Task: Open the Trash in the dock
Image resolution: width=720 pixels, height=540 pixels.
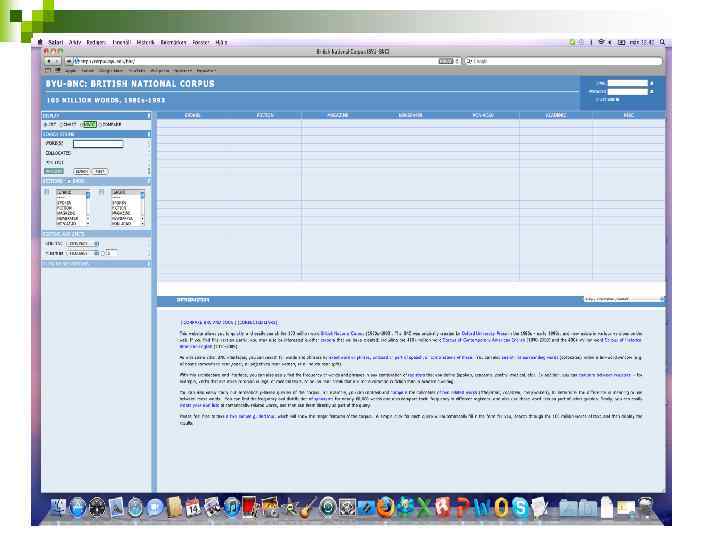Action: point(646,507)
